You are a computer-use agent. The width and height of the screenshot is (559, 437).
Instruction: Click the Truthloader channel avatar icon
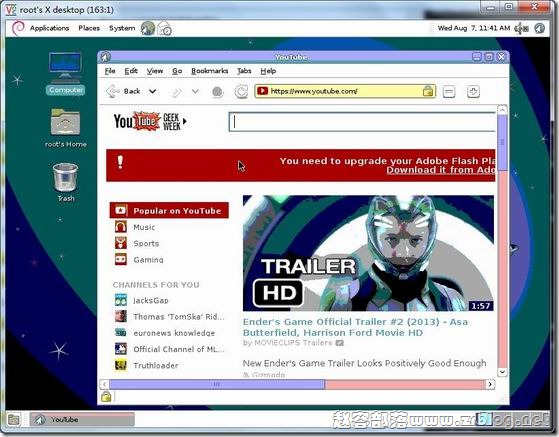(x=121, y=365)
